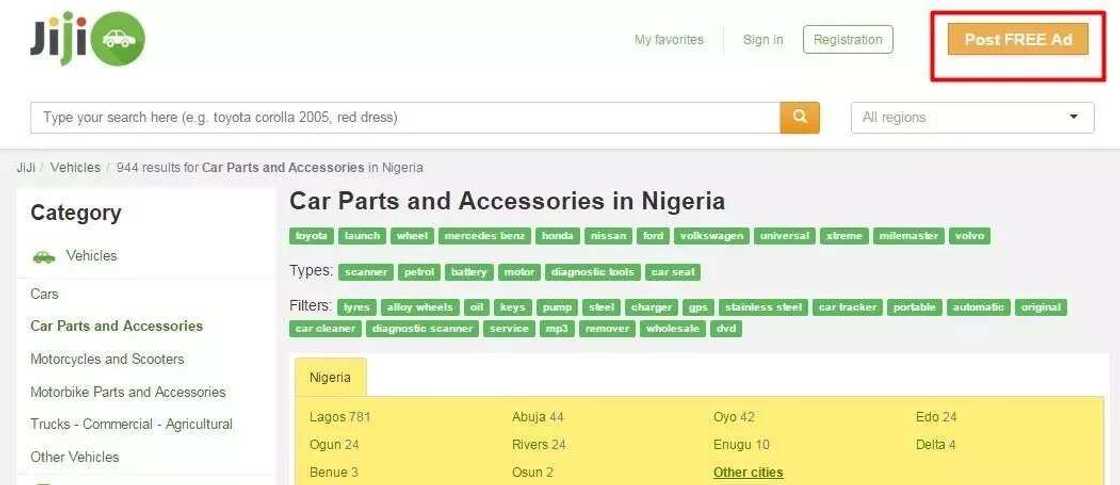This screenshot has width=1120, height=485.
Task: Select Motorbike Parts and Accessories category
Action: pos(128,391)
